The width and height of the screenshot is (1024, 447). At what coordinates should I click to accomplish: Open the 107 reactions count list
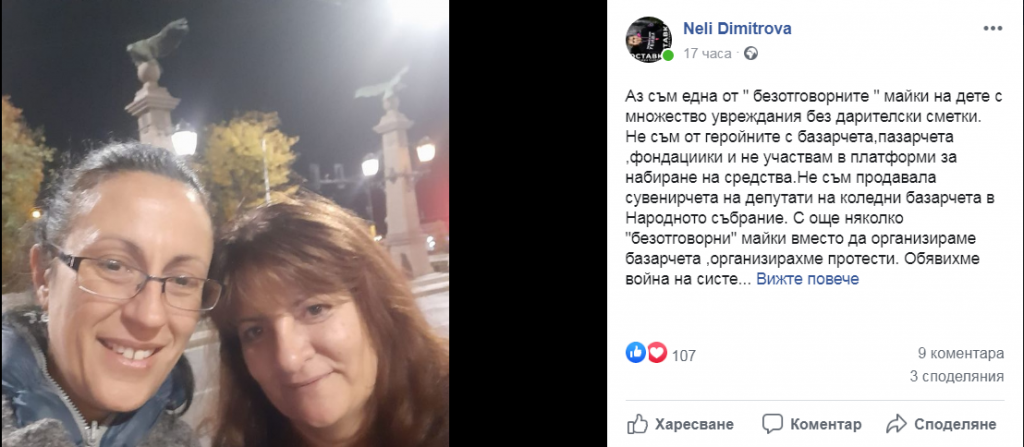tap(684, 356)
